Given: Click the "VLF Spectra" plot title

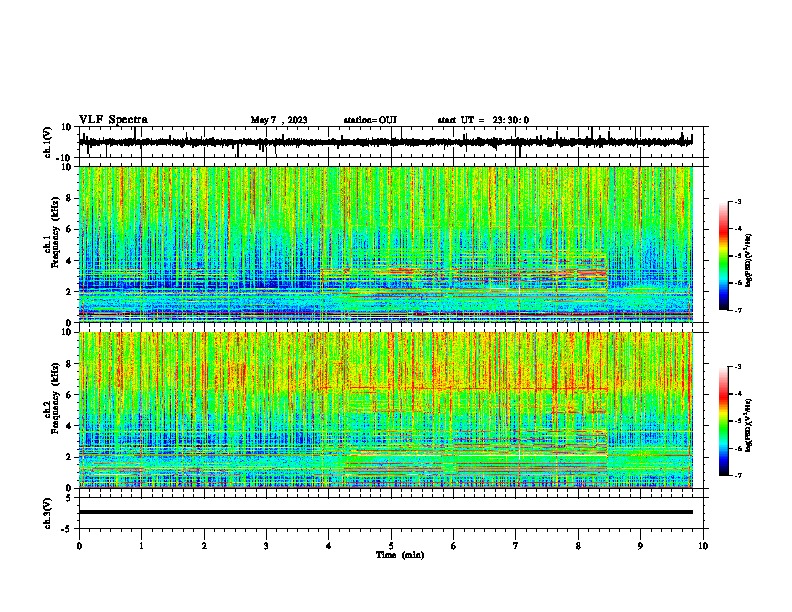Looking at the screenshot, I should pyautogui.click(x=114, y=120).
